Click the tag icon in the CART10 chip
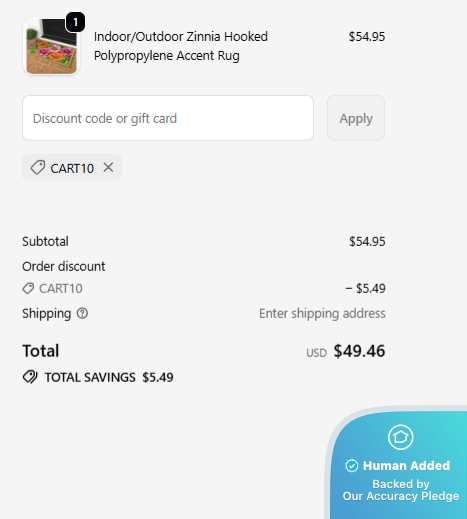This screenshot has width=467, height=519. click(x=38, y=167)
